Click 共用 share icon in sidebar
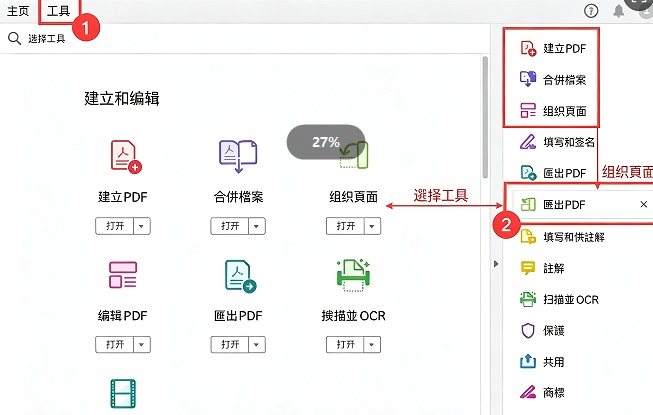653x415 pixels. tap(528, 361)
